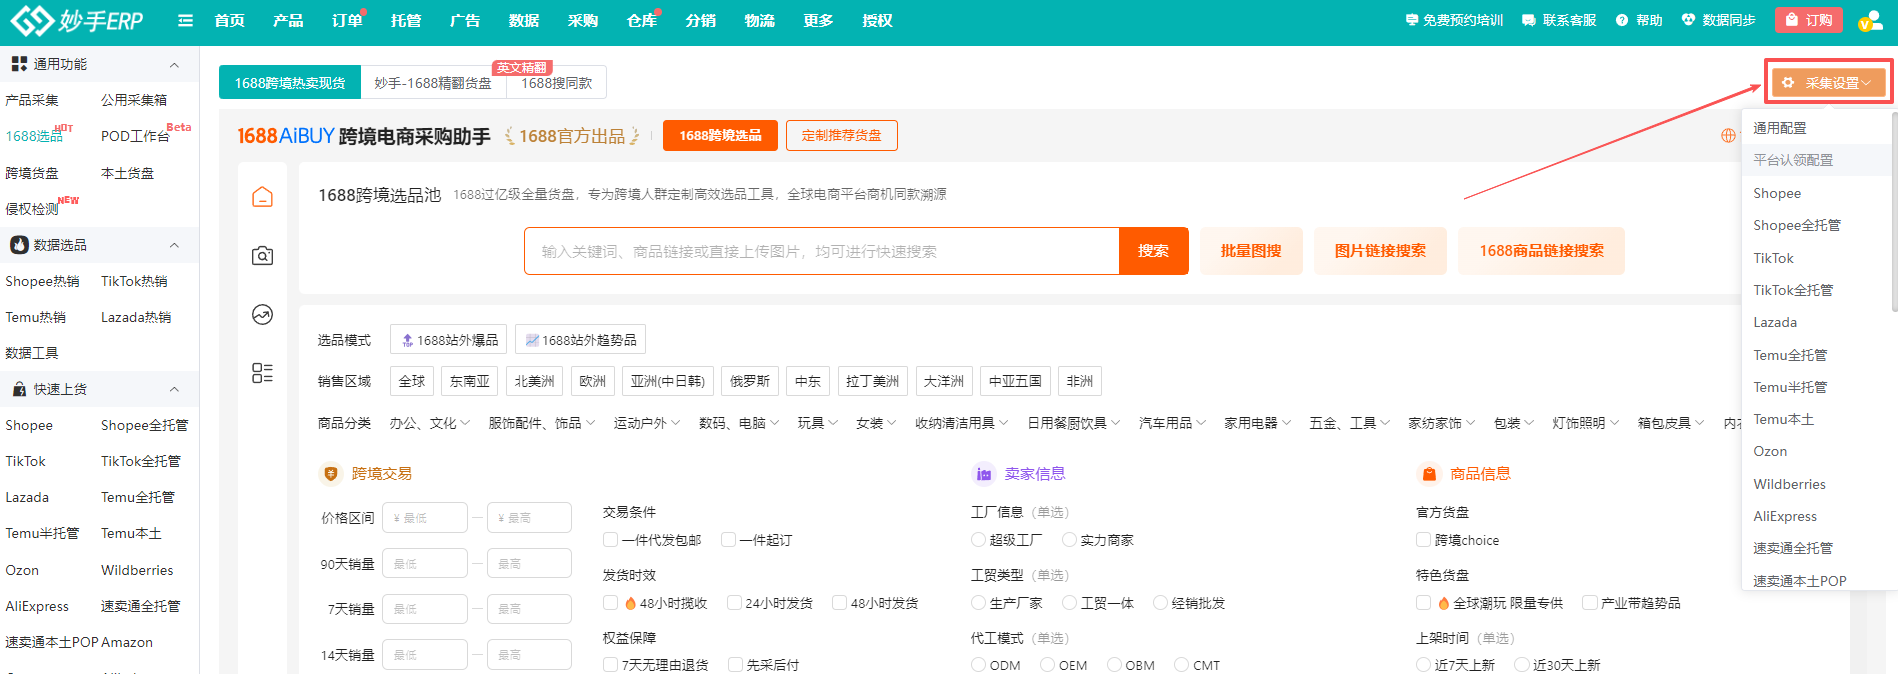Open the camera image search icon
This screenshot has width=1898, height=674.
[x=262, y=256]
